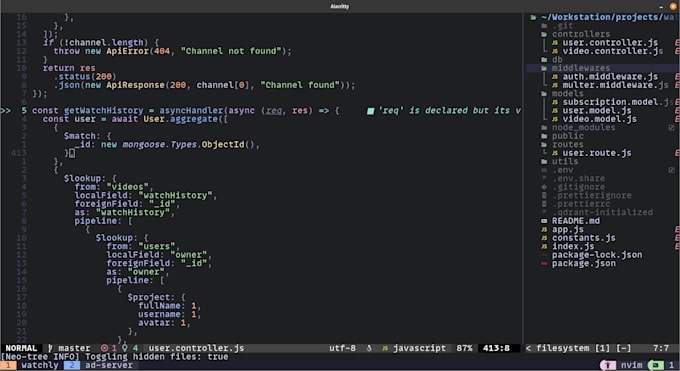Click the 'Channel not found' string
The width and height of the screenshot is (680, 371).
coord(231,51)
